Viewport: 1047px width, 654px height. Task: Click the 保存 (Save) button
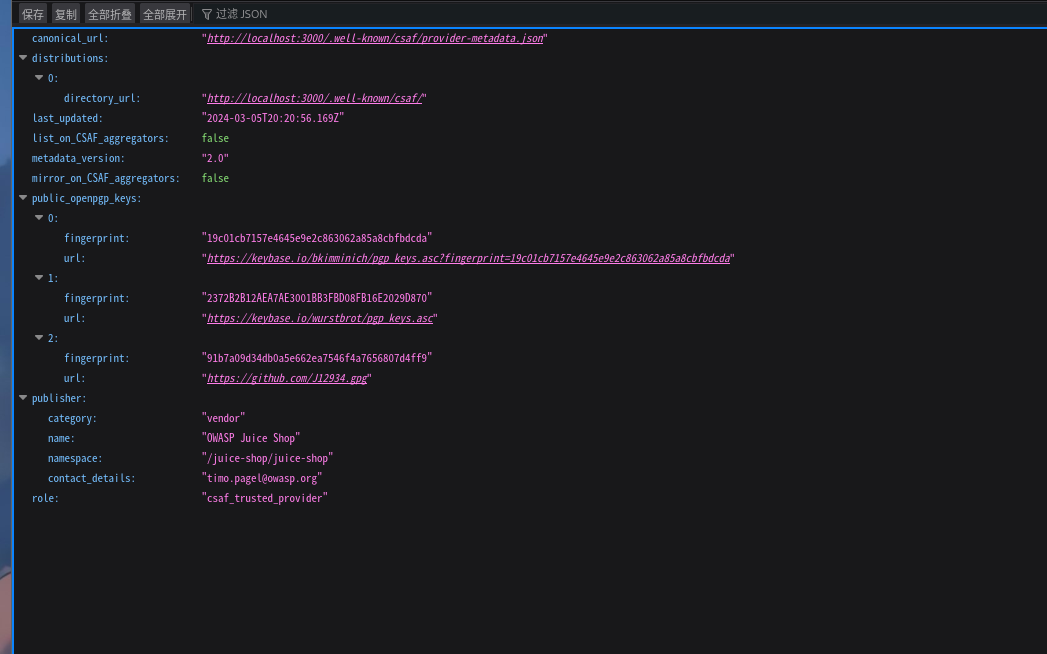pyautogui.click(x=33, y=14)
